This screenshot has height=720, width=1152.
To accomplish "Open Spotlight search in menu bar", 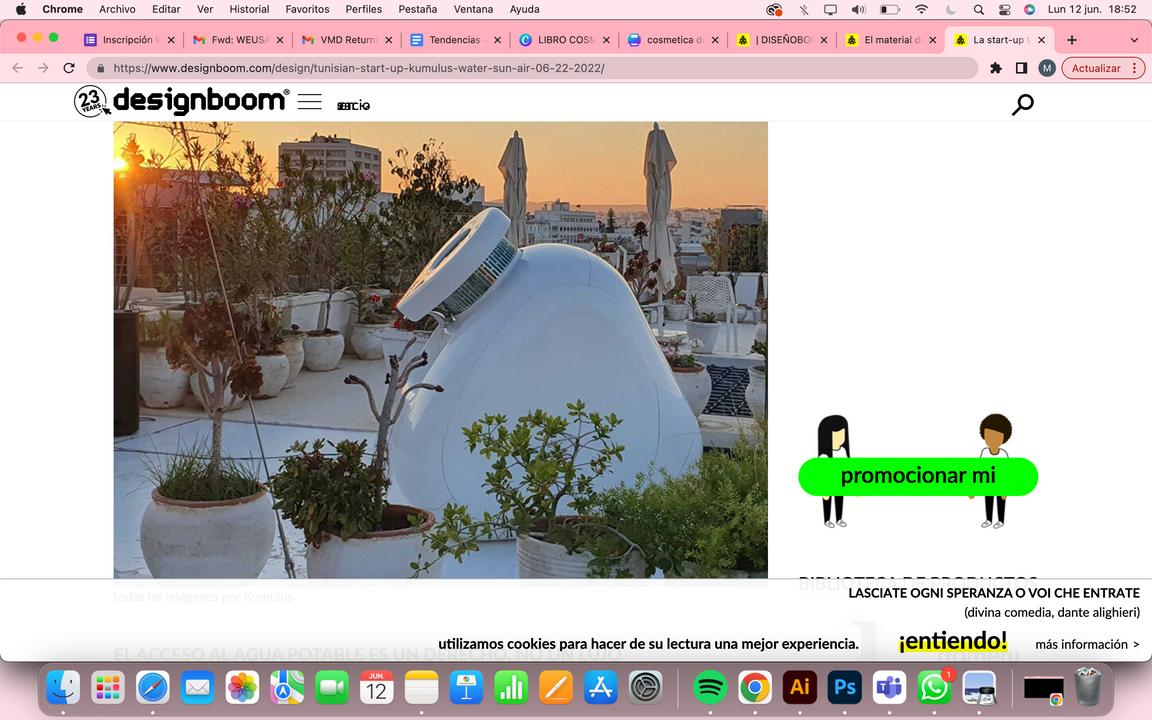I will 979,10.
